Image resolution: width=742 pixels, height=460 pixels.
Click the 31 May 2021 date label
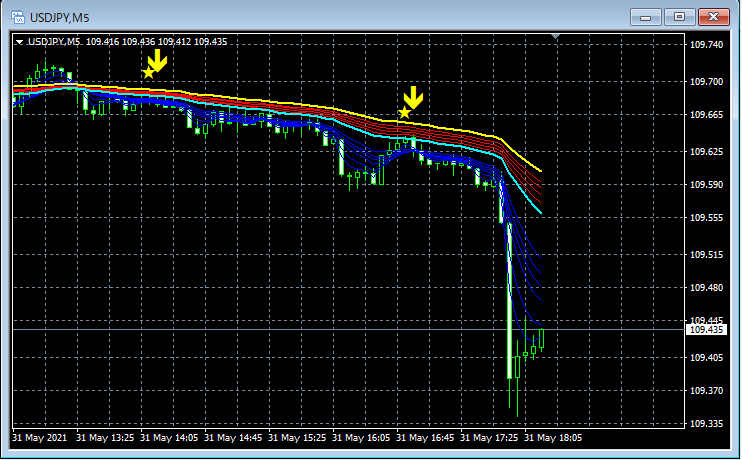pos(40,438)
